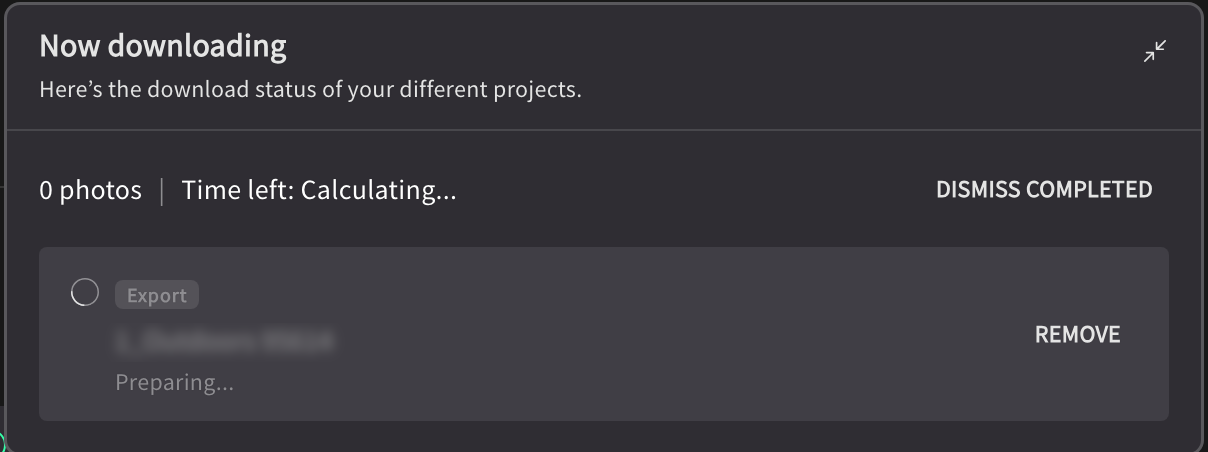1208x452 pixels.
Task: Click the Preparing... status text
Action: pyautogui.click(x=175, y=383)
